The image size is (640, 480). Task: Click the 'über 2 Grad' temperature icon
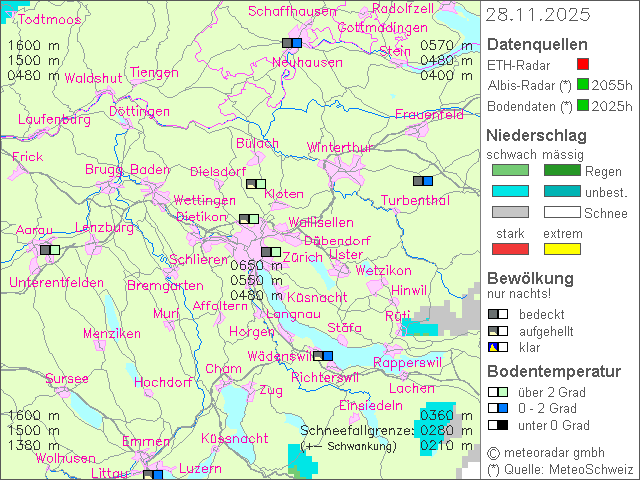click(x=498, y=392)
